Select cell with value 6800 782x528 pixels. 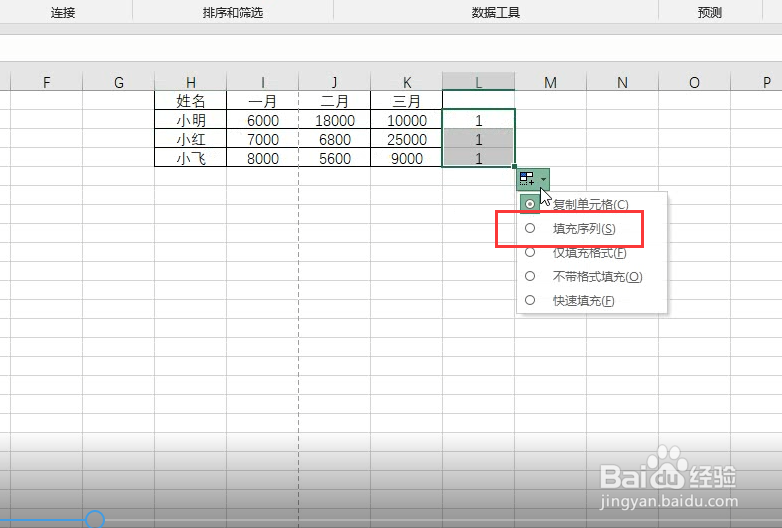(x=335, y=139)
